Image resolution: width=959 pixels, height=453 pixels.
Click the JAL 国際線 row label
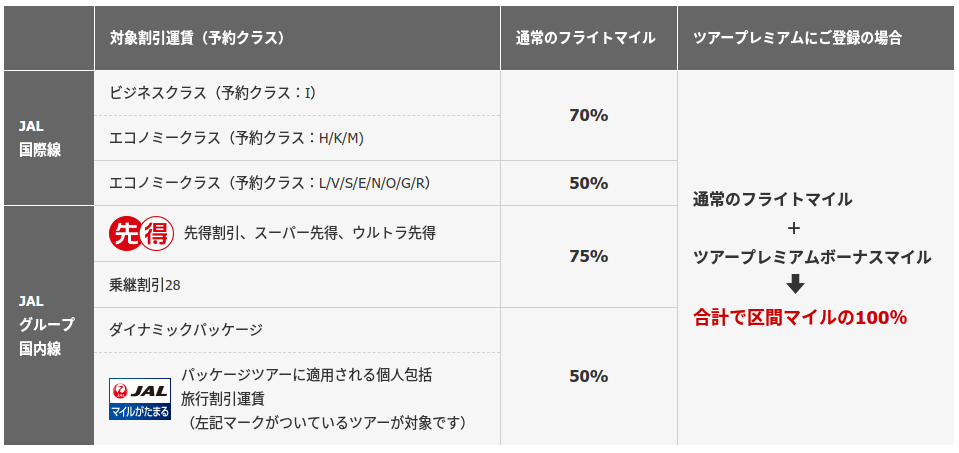pos(48,138)
